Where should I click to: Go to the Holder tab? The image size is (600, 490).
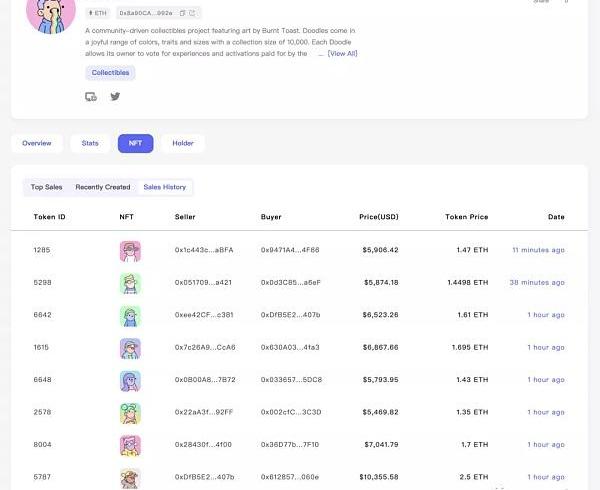click(183, 144)
